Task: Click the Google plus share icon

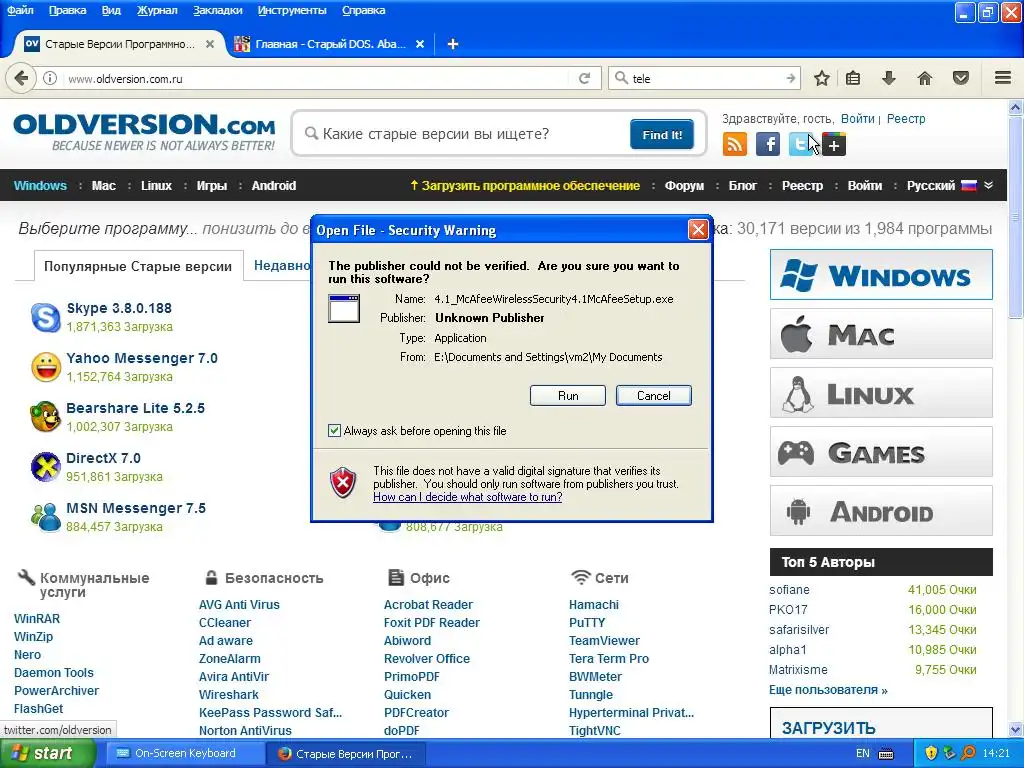Action: (x=834, y=144)
